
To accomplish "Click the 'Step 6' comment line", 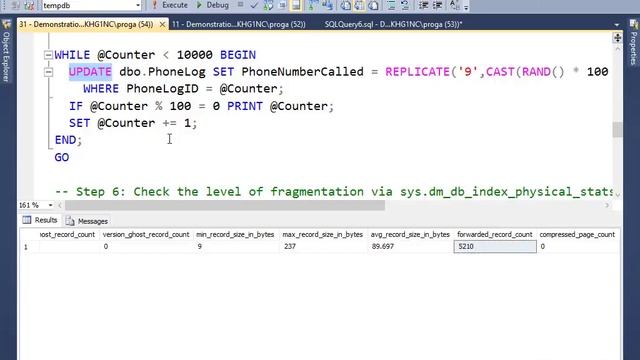I will click(x=334, y=192).
